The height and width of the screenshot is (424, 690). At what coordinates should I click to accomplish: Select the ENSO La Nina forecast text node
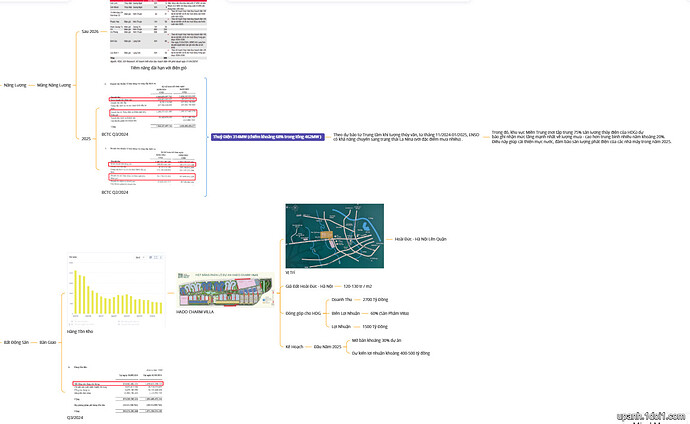(x=406, y=137)
